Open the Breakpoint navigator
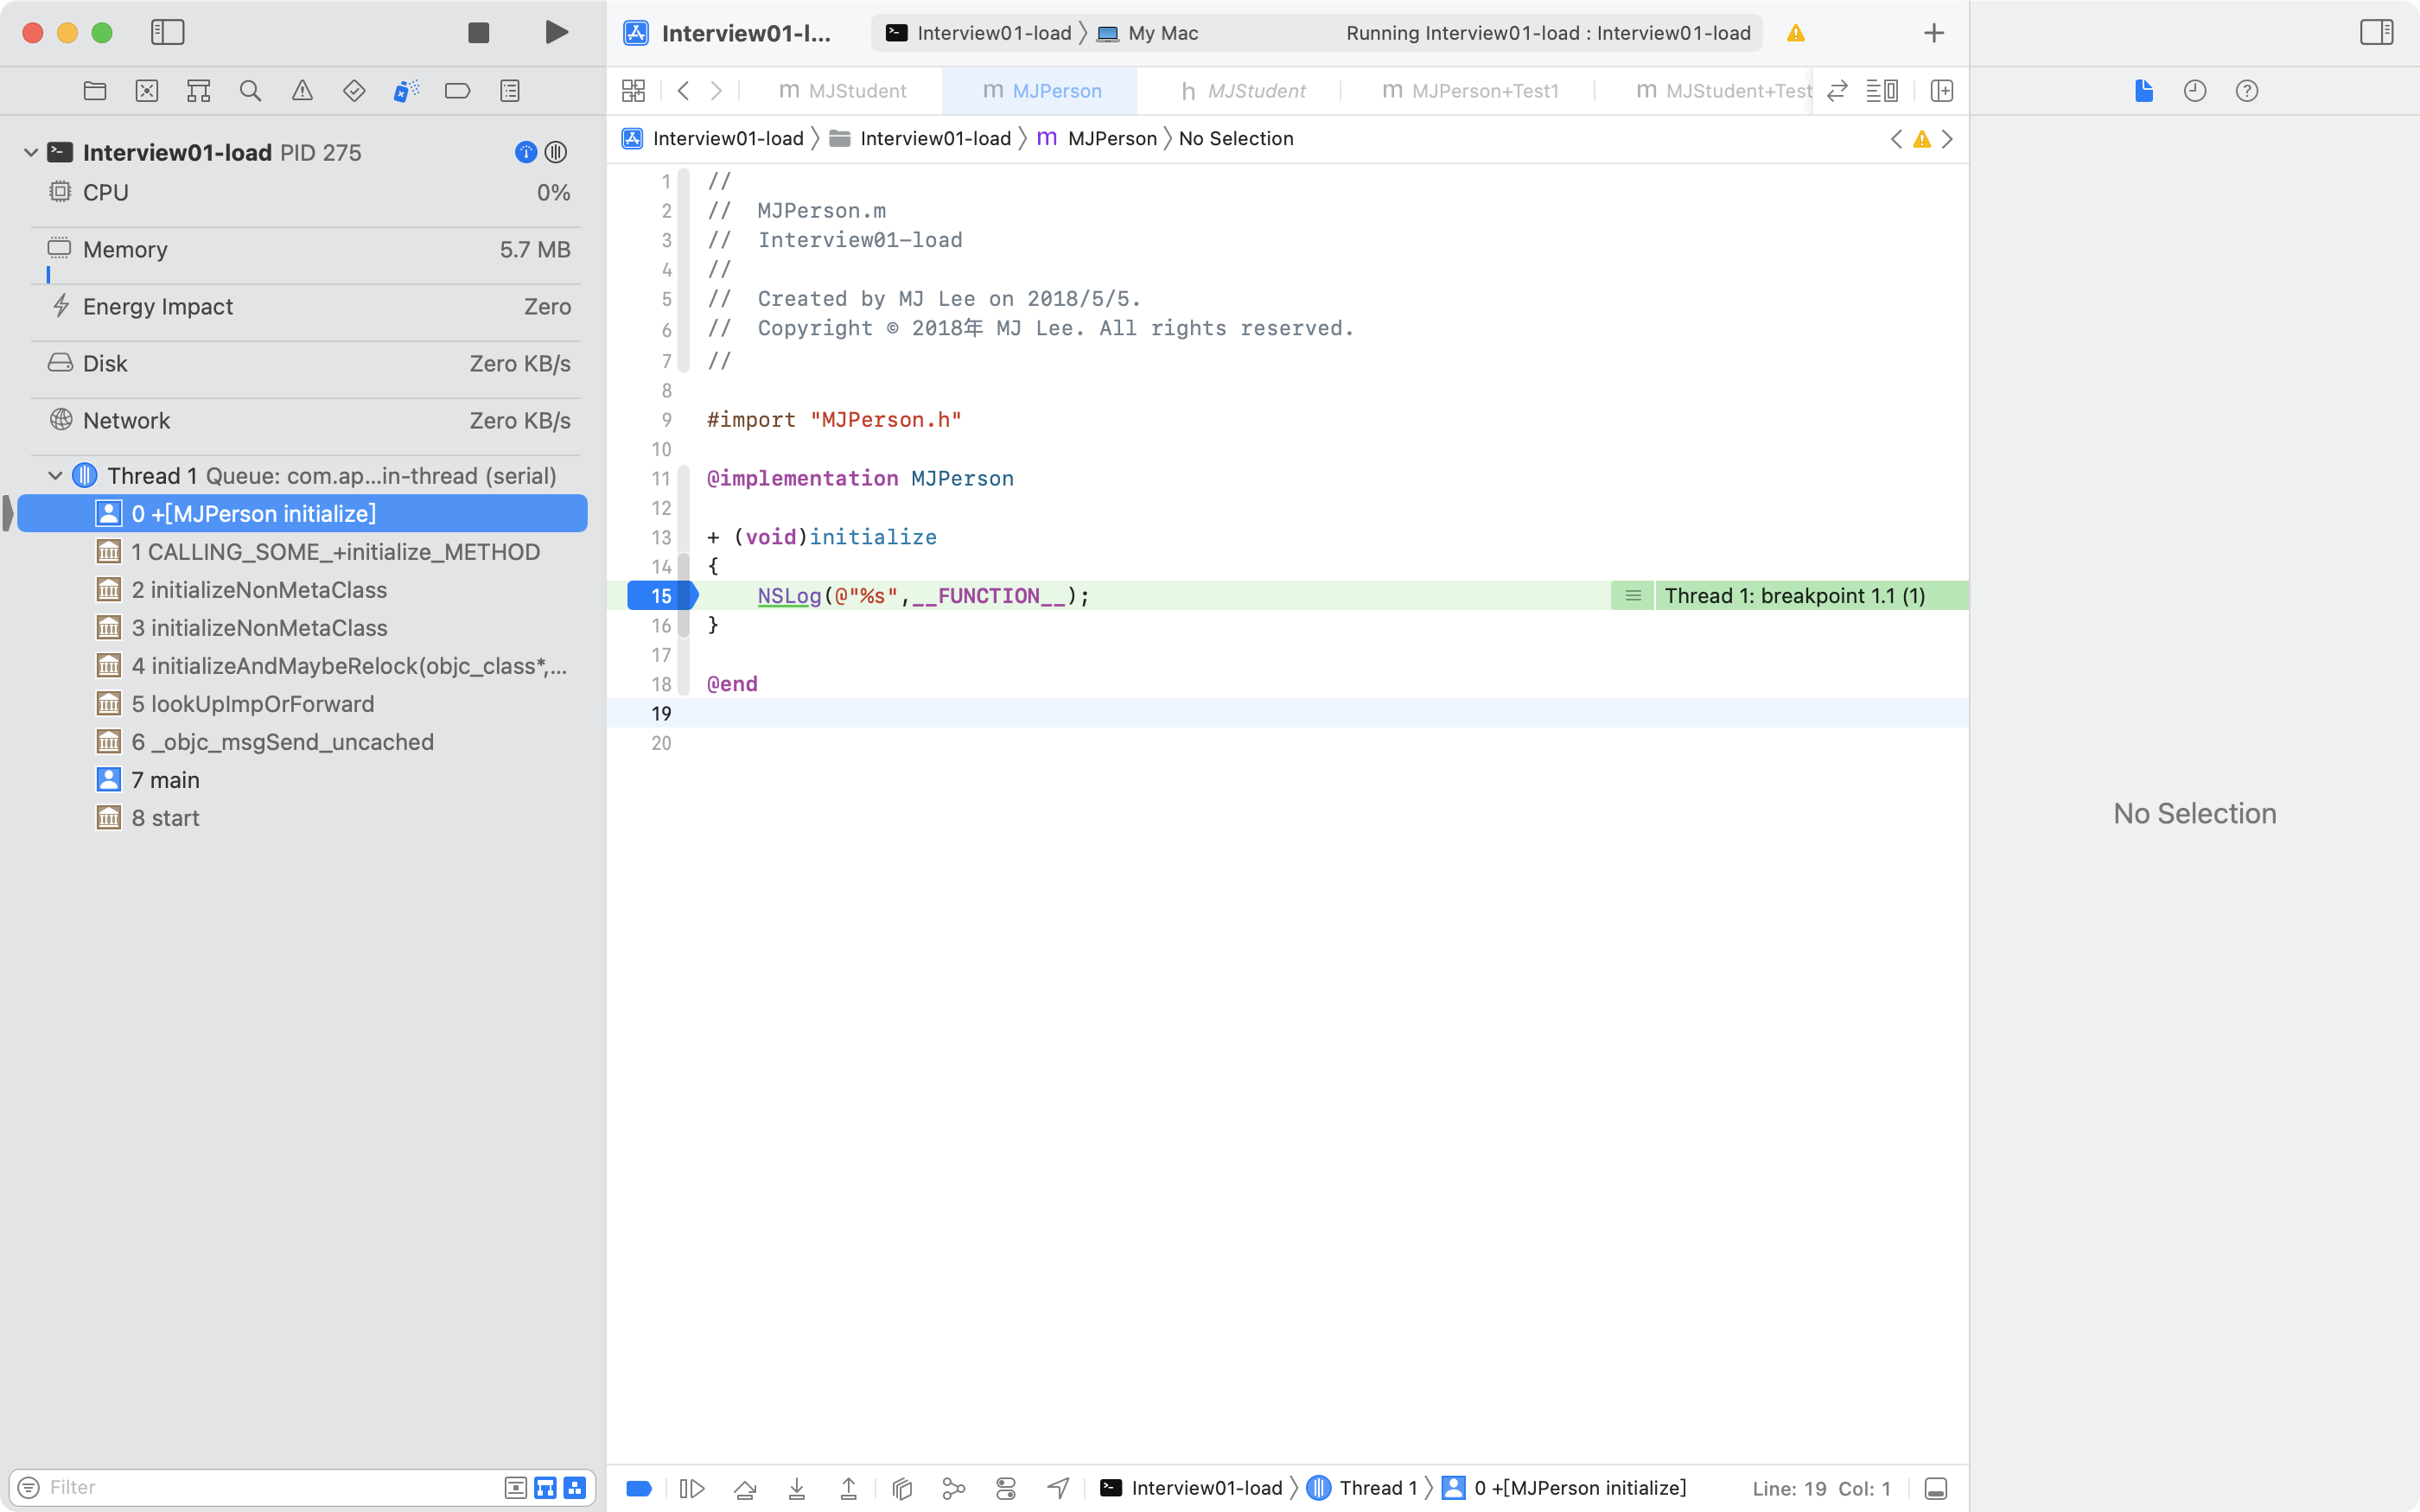2420x1512 pixels. tap(457, 91)
